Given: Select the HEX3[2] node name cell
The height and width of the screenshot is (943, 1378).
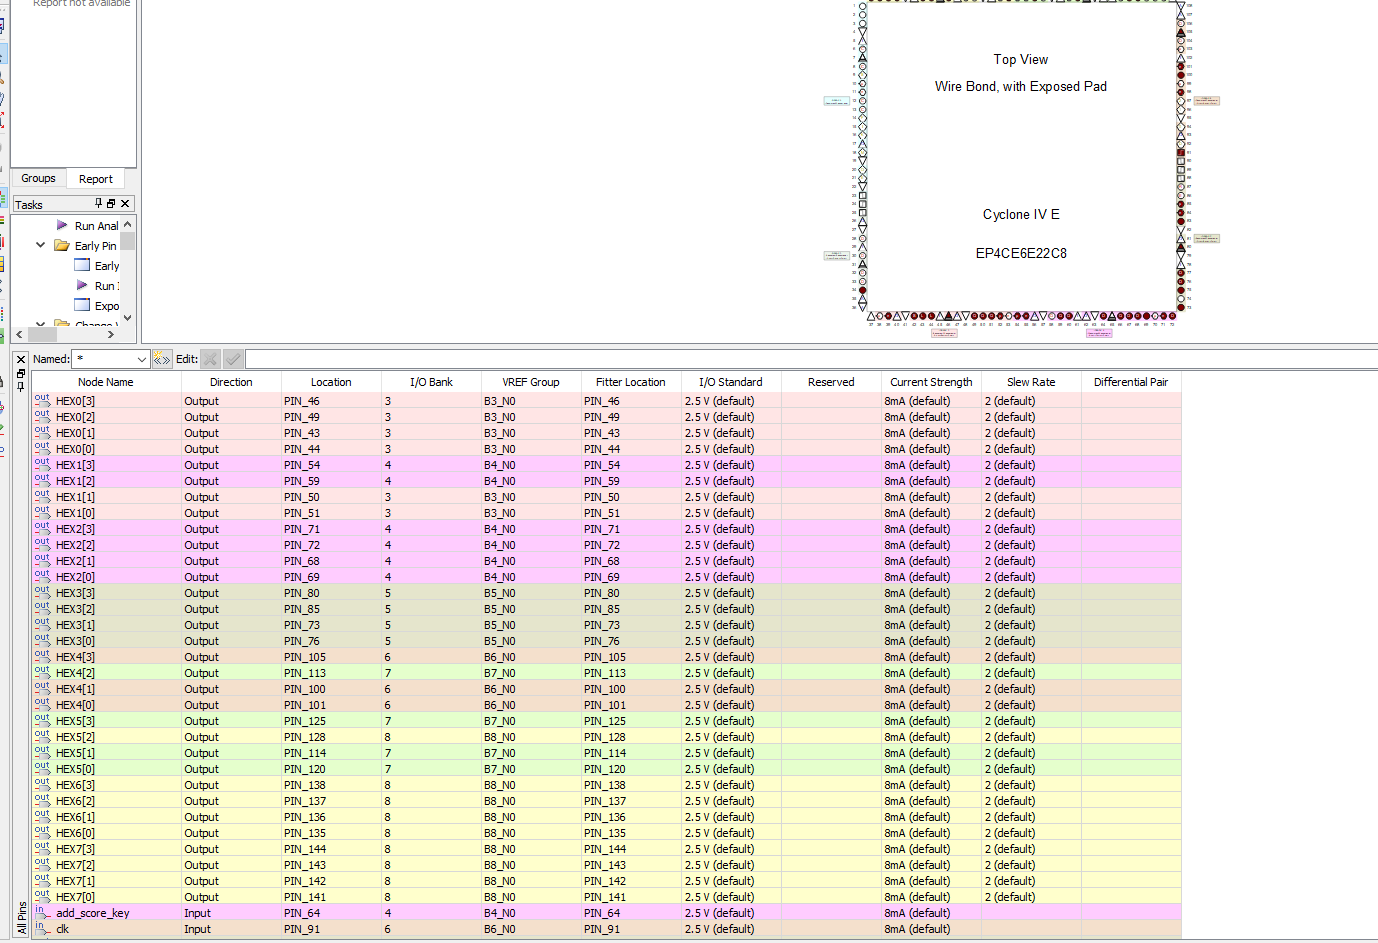Looking at the screenshot, I should click(106, 608).
